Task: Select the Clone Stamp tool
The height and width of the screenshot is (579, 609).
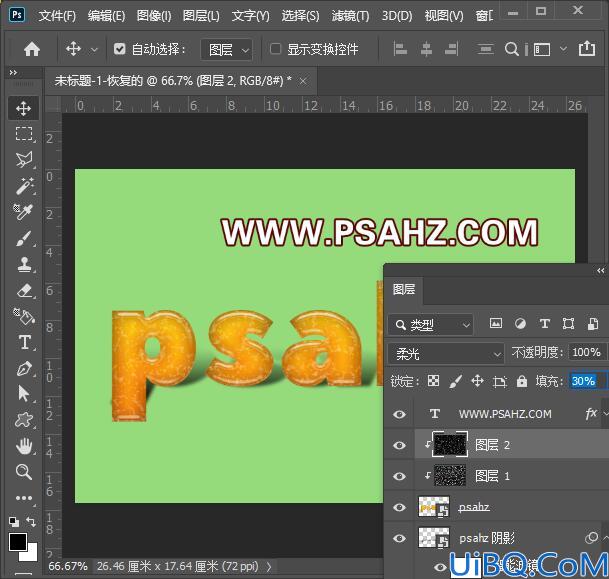Action: [24, 264]
